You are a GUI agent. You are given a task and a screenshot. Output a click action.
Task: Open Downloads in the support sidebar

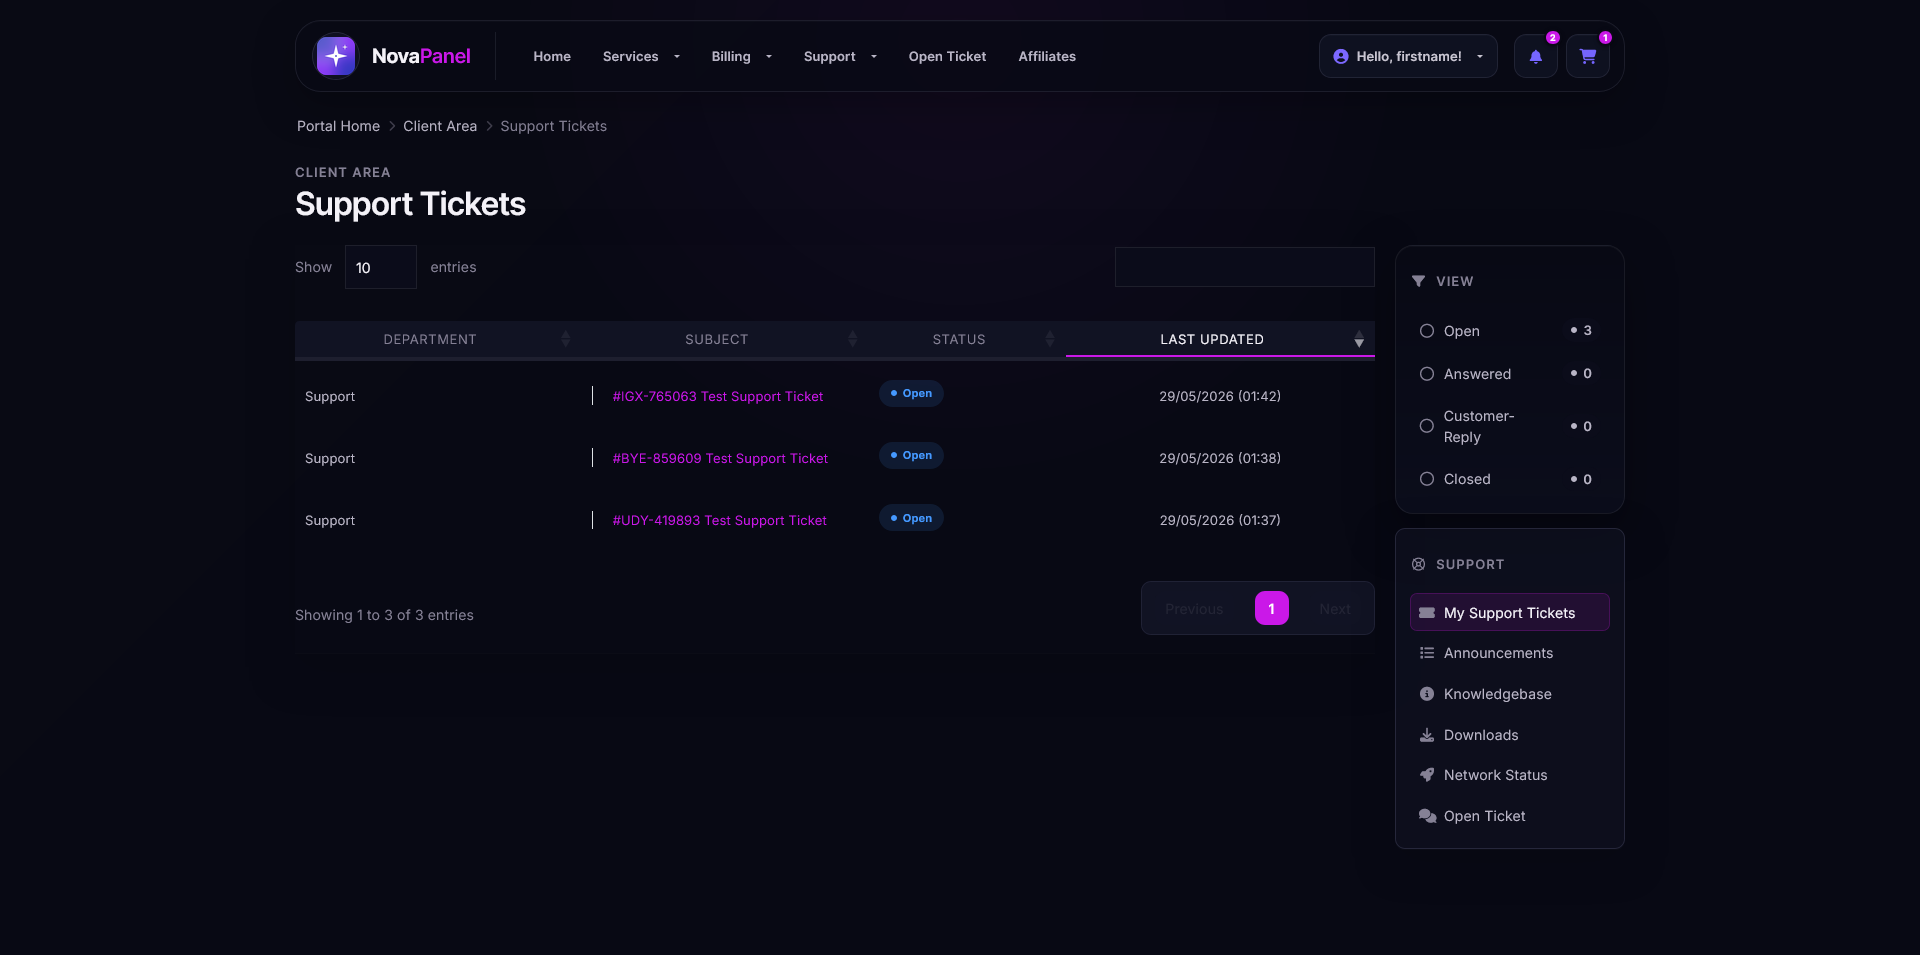pyautogui.click(x=1509, y=735)
